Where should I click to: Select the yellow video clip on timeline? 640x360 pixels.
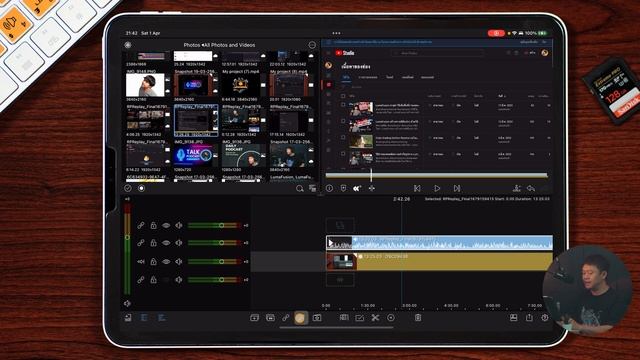439,261
